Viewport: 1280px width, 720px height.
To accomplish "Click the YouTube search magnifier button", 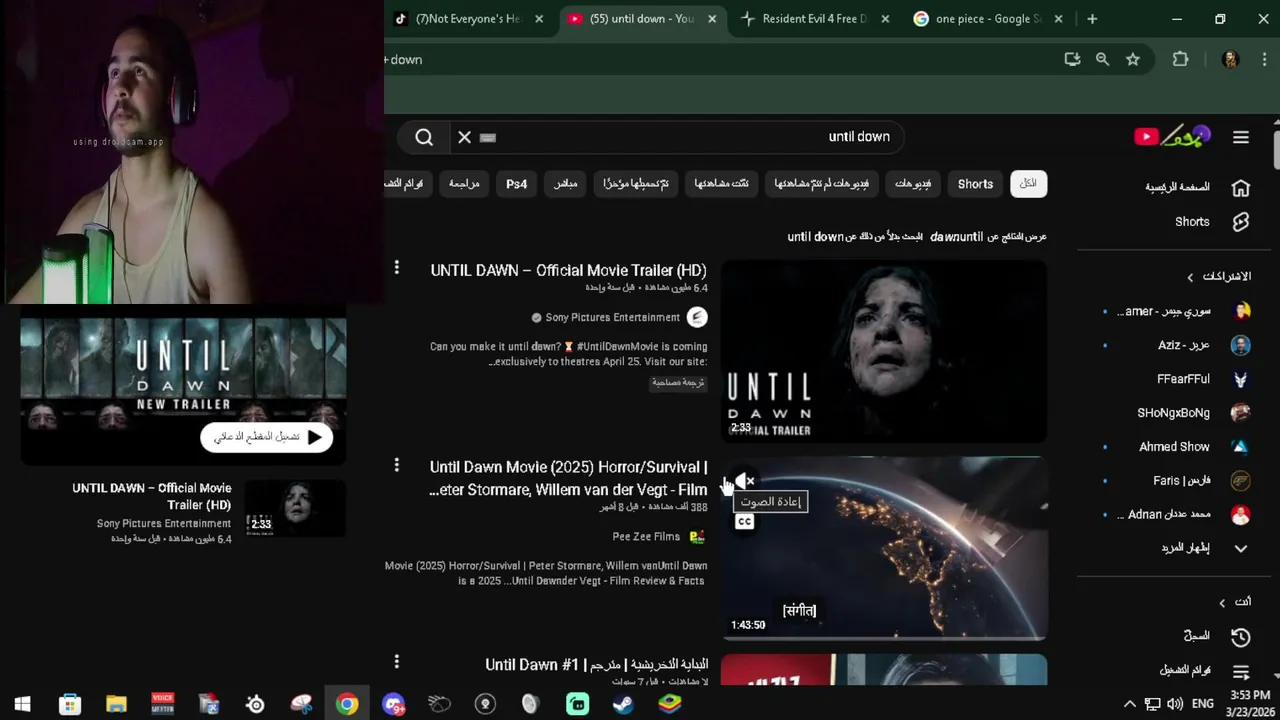I will point(424,137).
